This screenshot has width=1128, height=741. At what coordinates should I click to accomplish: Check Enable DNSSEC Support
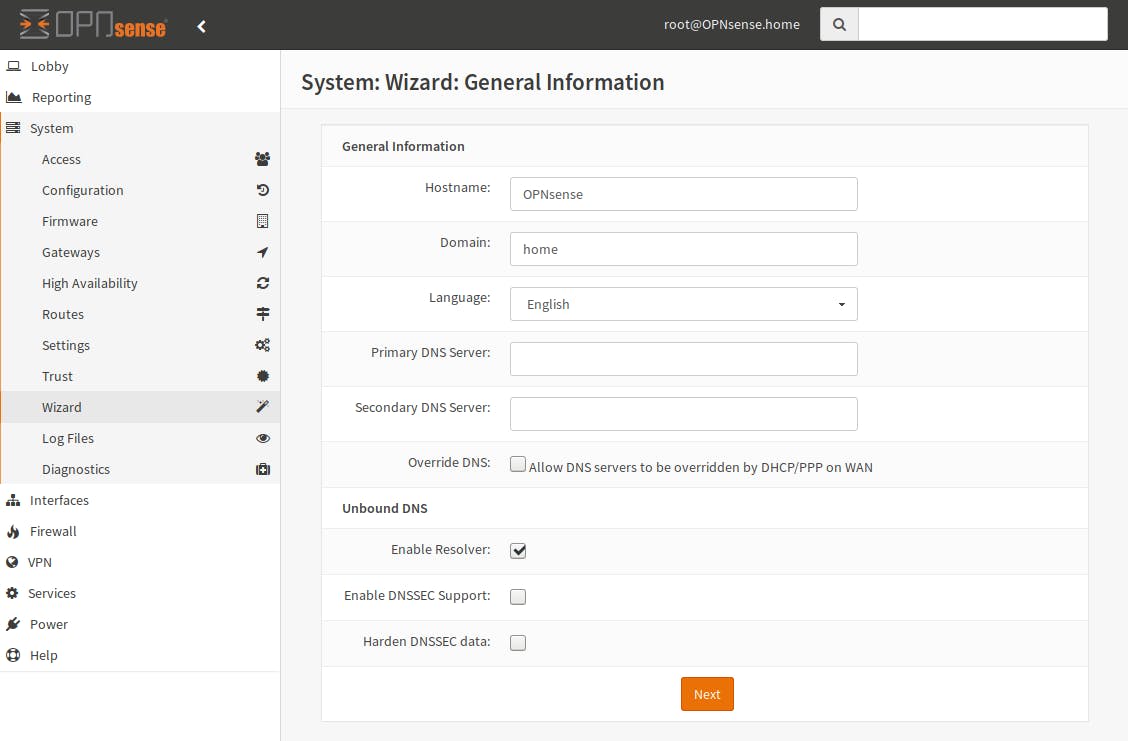(518, 597)
